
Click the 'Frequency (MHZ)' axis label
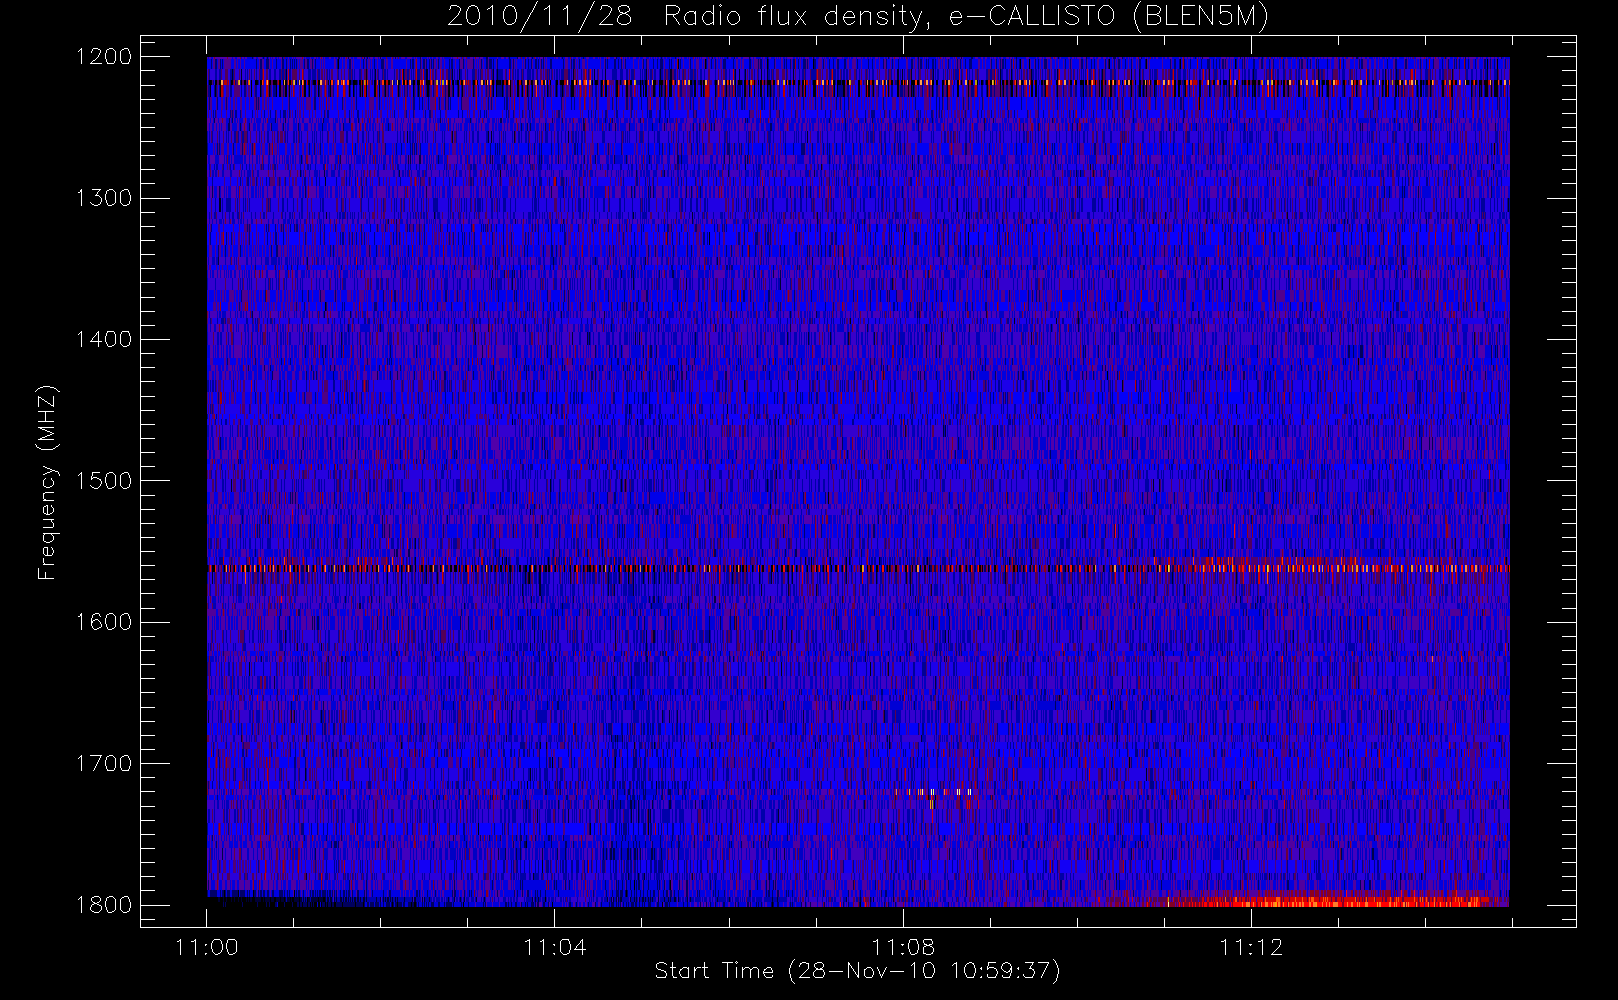[47, 482]
